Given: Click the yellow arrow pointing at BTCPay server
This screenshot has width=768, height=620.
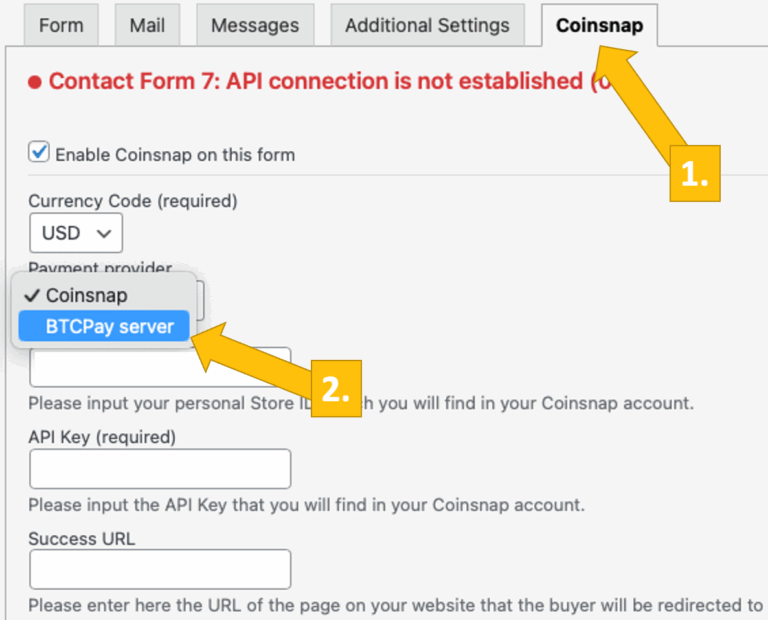Looking at the screenshot, I should pos(260,355).
